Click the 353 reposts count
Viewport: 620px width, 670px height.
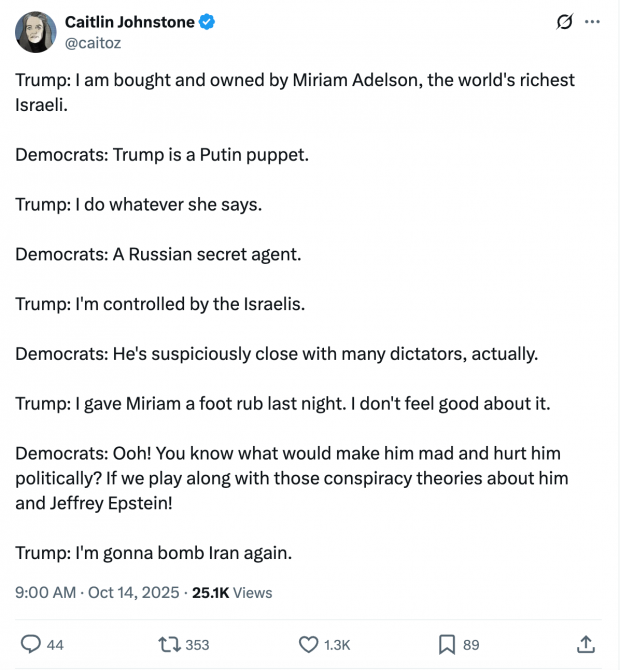[197, 645]
